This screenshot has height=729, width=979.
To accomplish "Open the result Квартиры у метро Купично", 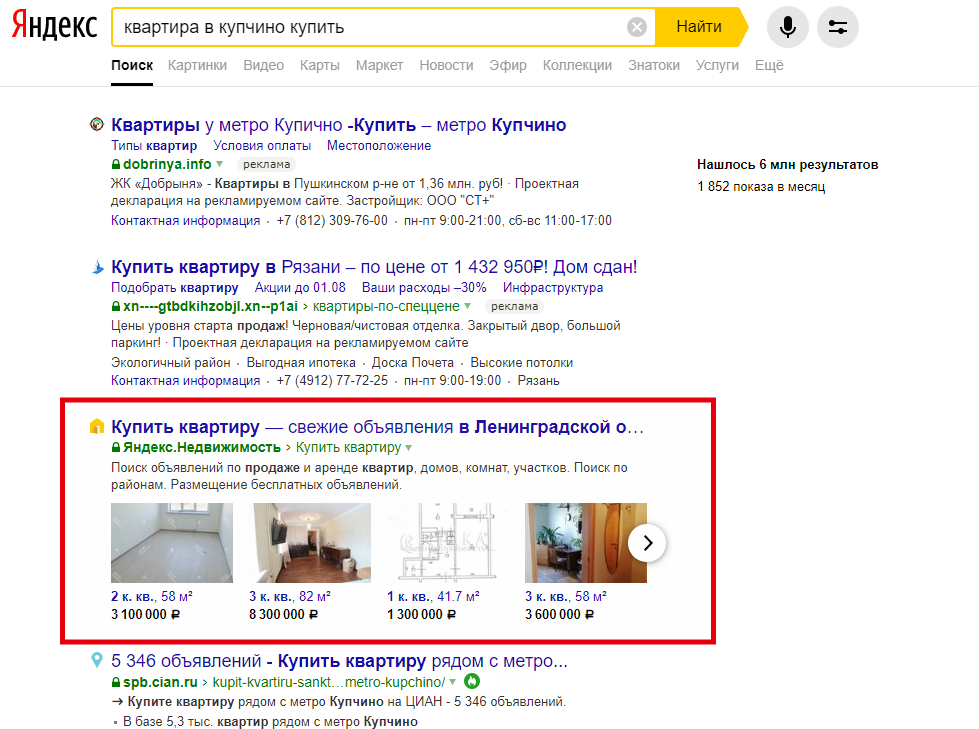I will pos(338,125).
